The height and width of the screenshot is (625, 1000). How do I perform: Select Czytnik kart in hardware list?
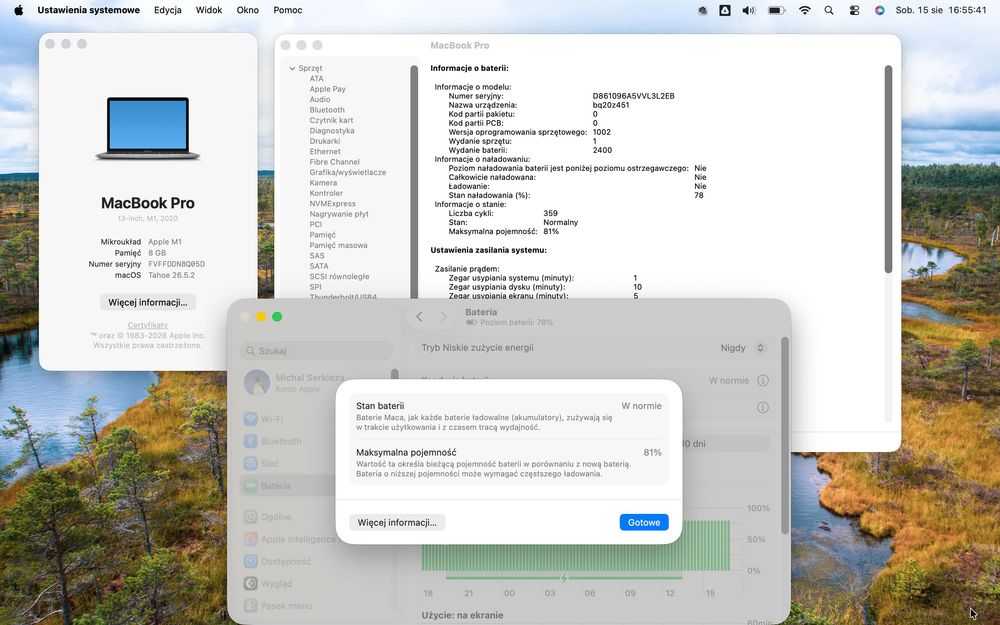point(331,120)
